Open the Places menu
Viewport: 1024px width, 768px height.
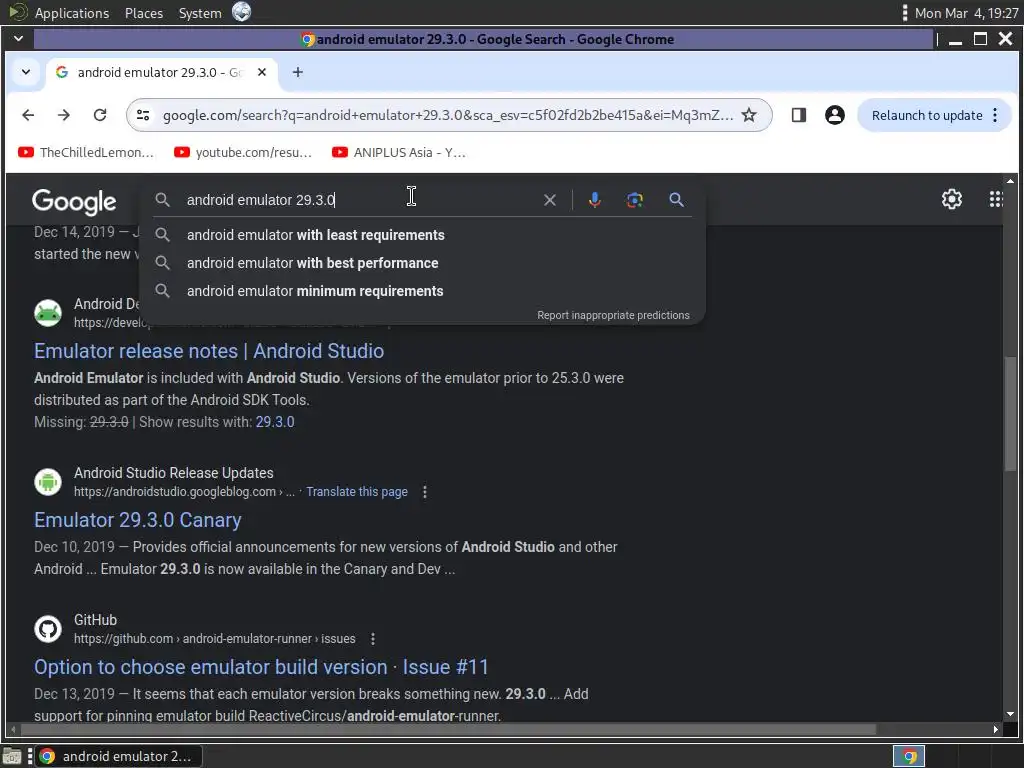point(144,13)
